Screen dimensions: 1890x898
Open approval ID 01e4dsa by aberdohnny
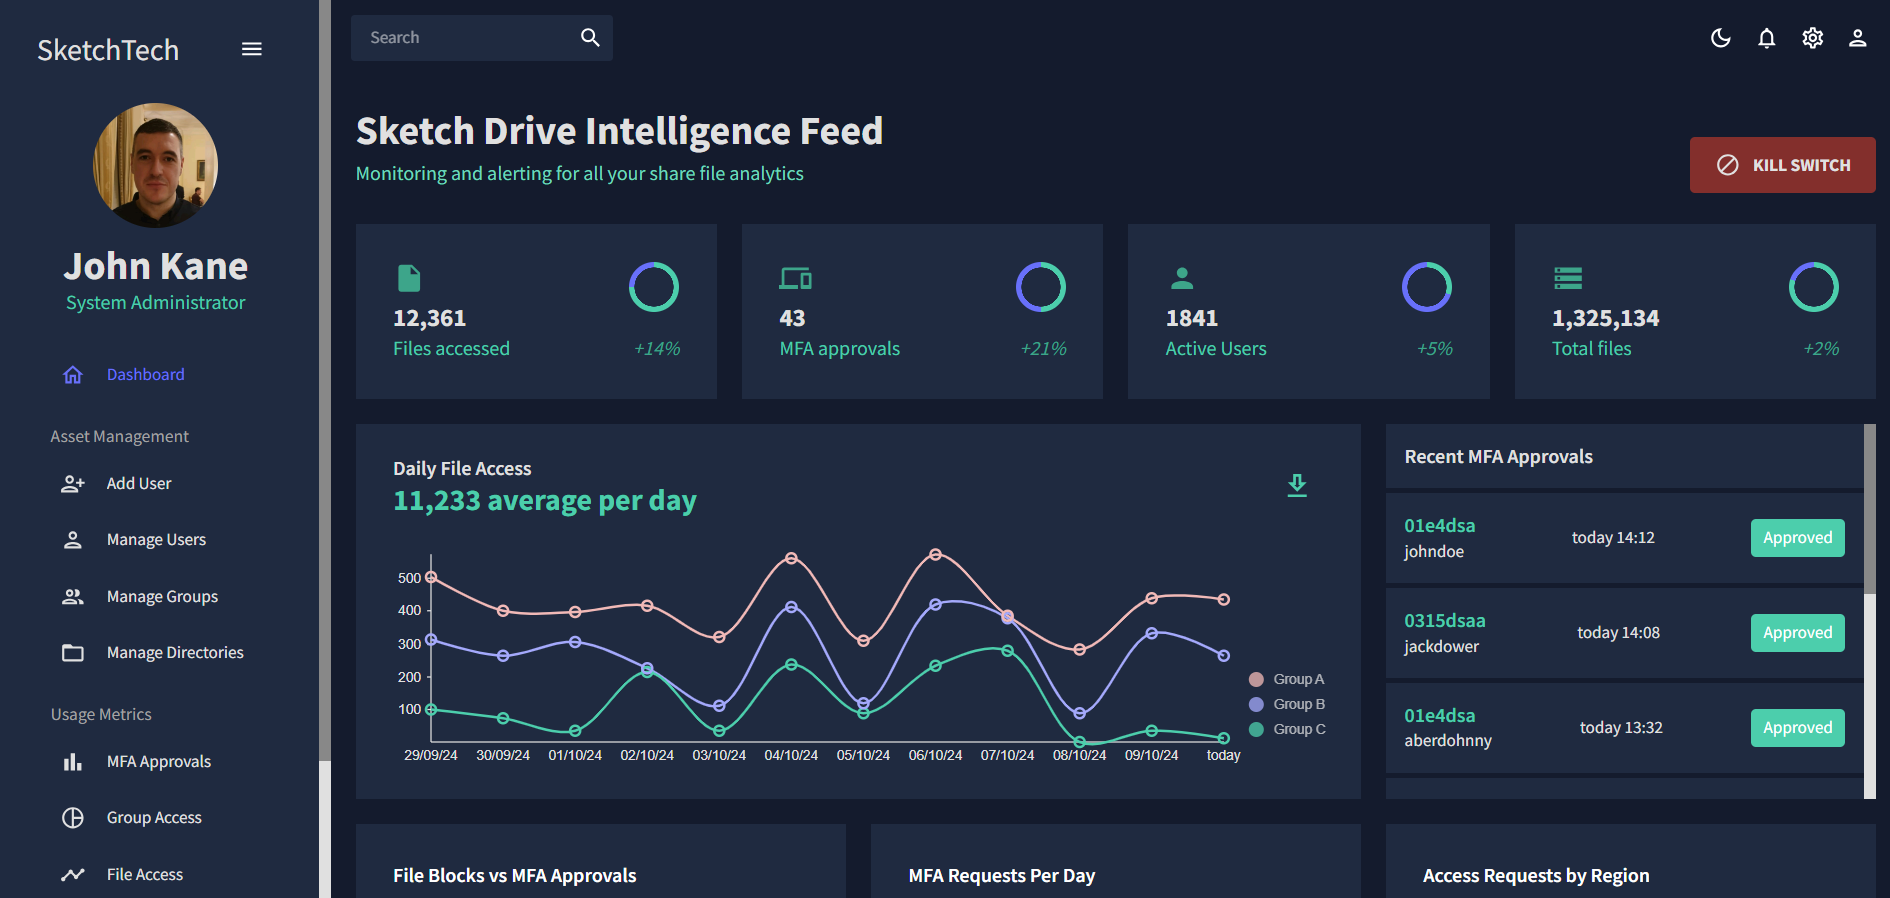[x=1440, y=716]
